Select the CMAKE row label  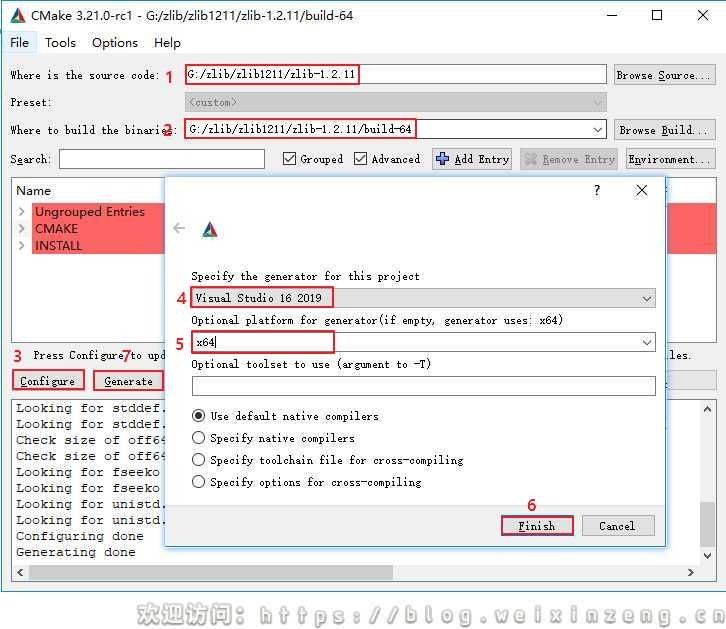[x=56, y=229]
